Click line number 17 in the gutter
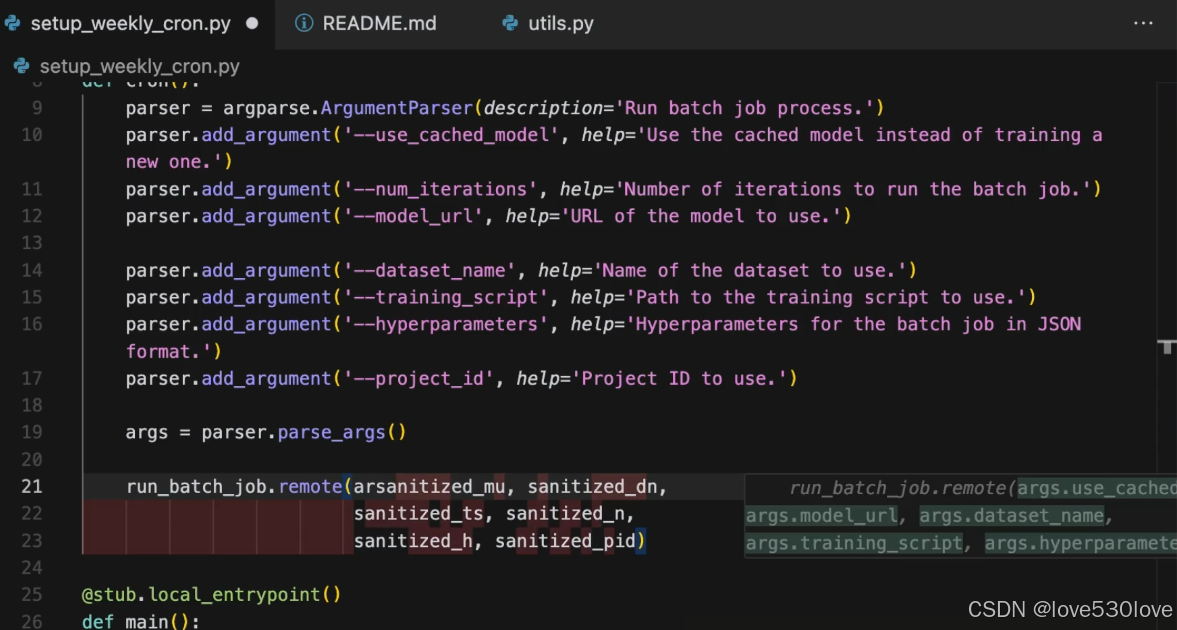 tap(32, 378)
